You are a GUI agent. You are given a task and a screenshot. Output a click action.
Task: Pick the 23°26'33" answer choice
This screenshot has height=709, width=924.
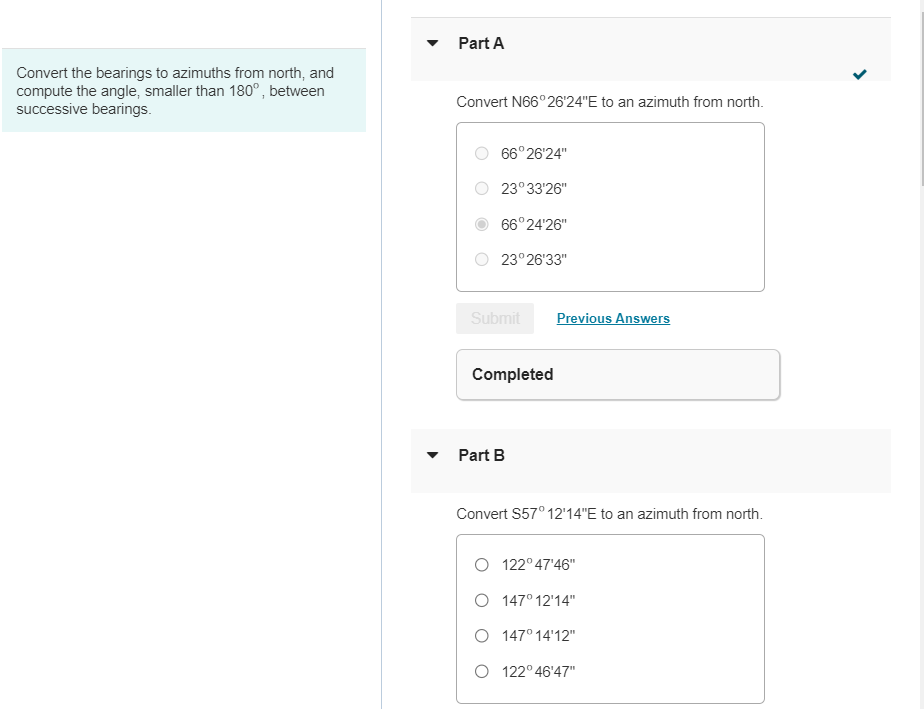point(481,259)
